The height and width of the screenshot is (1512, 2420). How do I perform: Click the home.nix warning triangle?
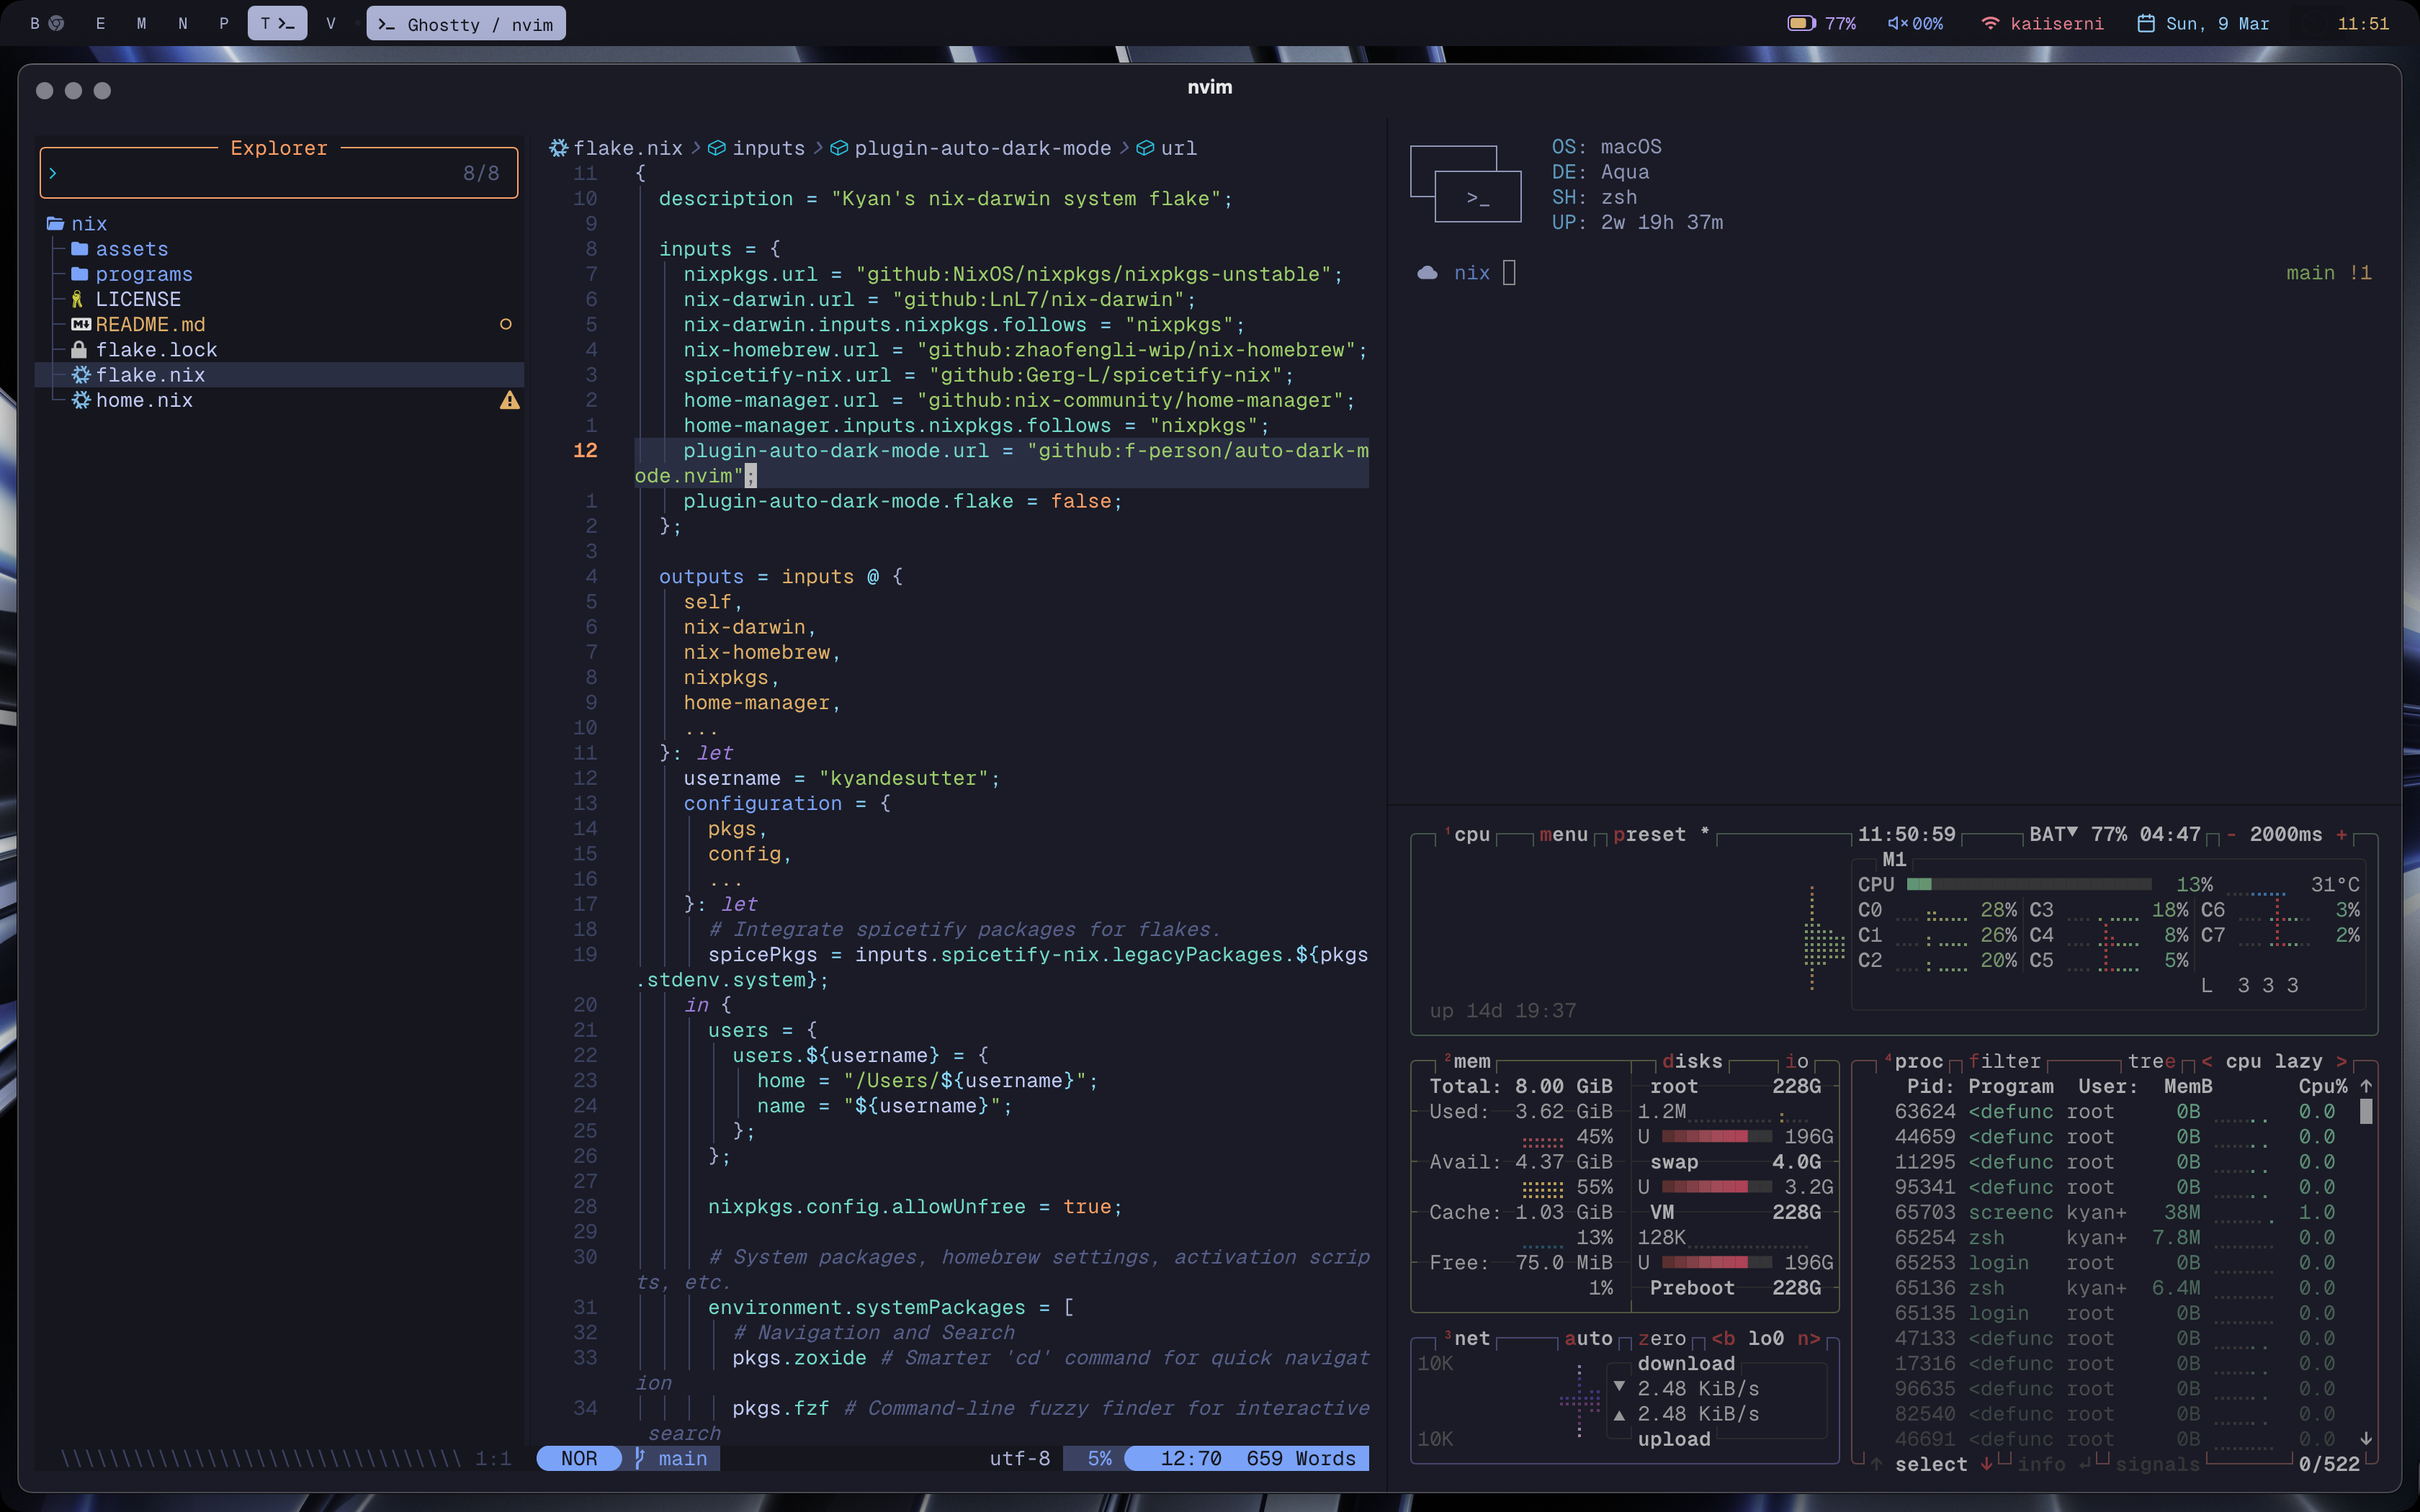pyautogui.click(x=510, y=400)
